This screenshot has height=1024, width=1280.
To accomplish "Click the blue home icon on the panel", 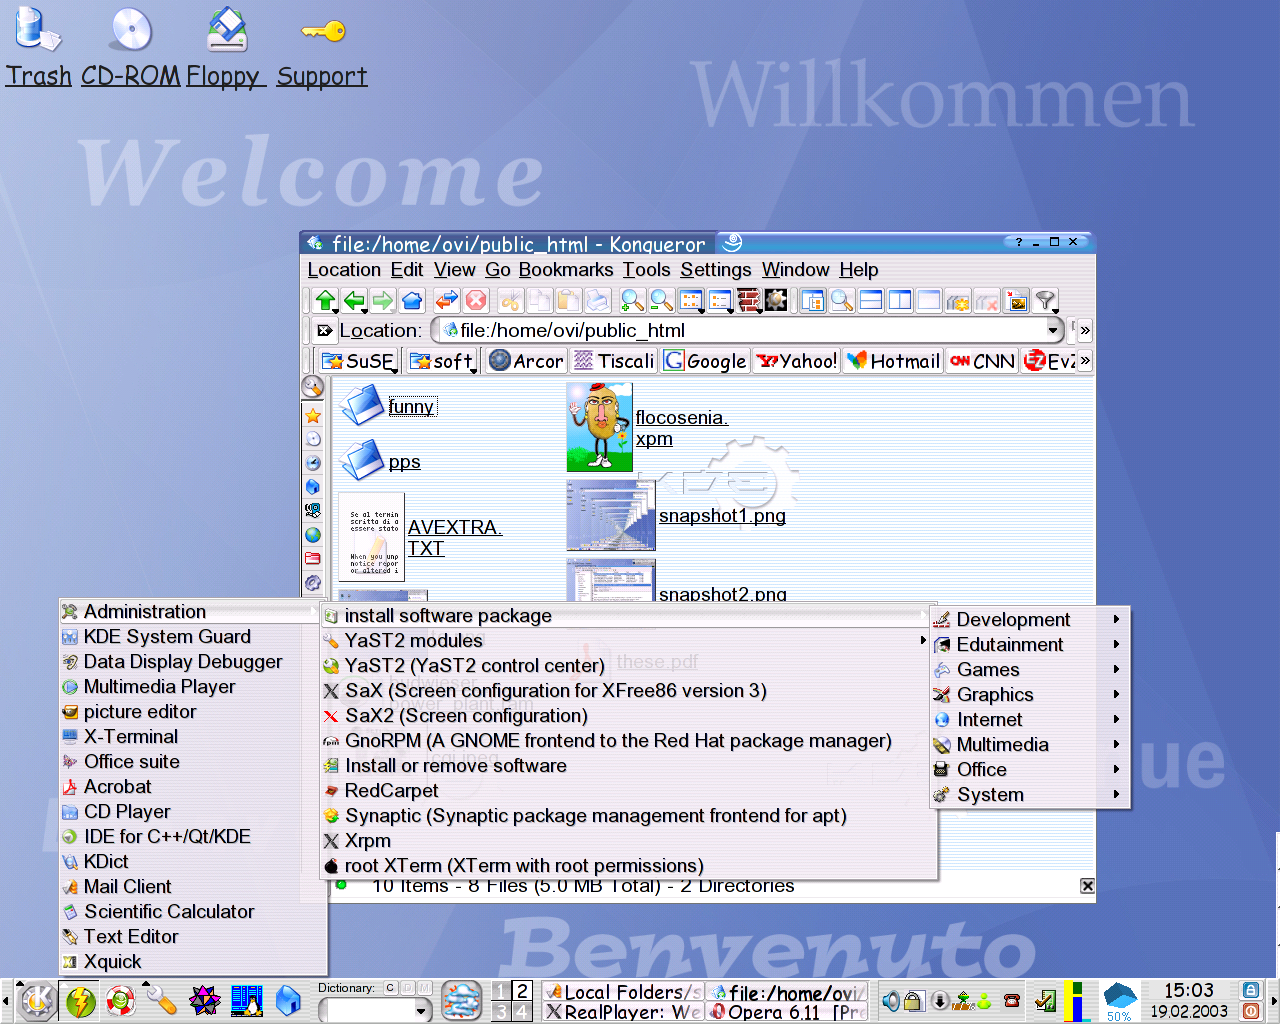I will click(288, 1001).
